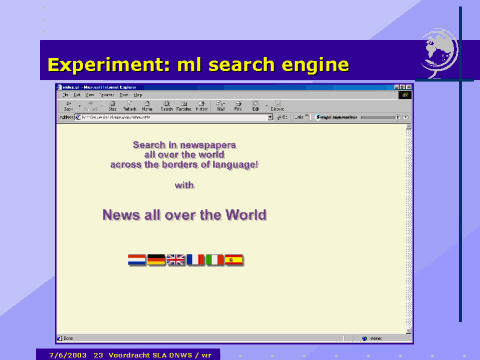
Task: Click the scrollbar down arrow
Action: point(409,331)
